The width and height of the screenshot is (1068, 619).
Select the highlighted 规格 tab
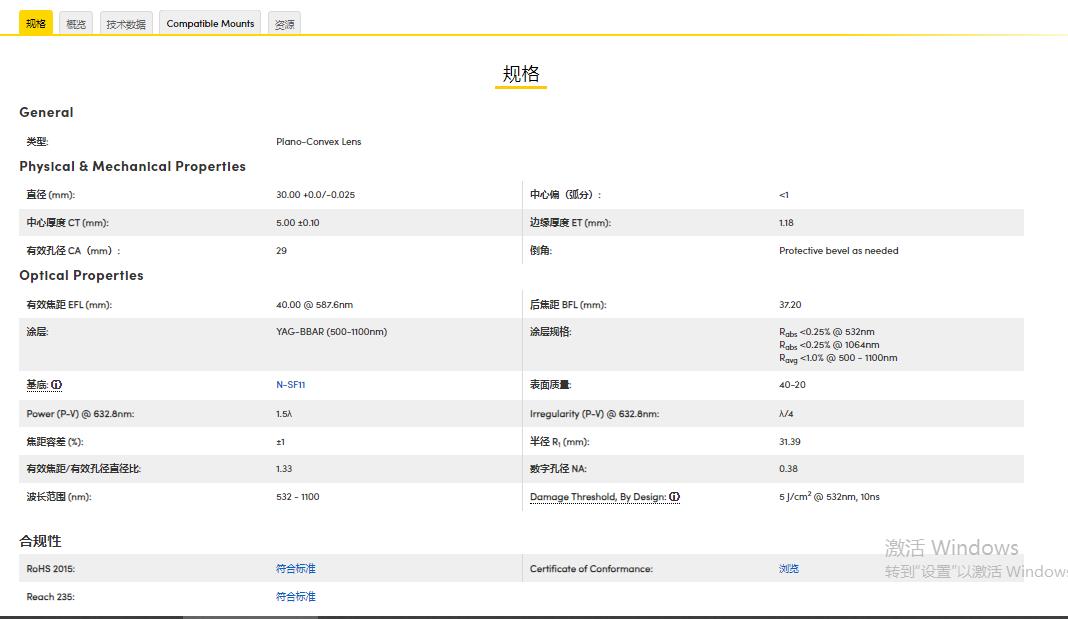click(36, 22)
